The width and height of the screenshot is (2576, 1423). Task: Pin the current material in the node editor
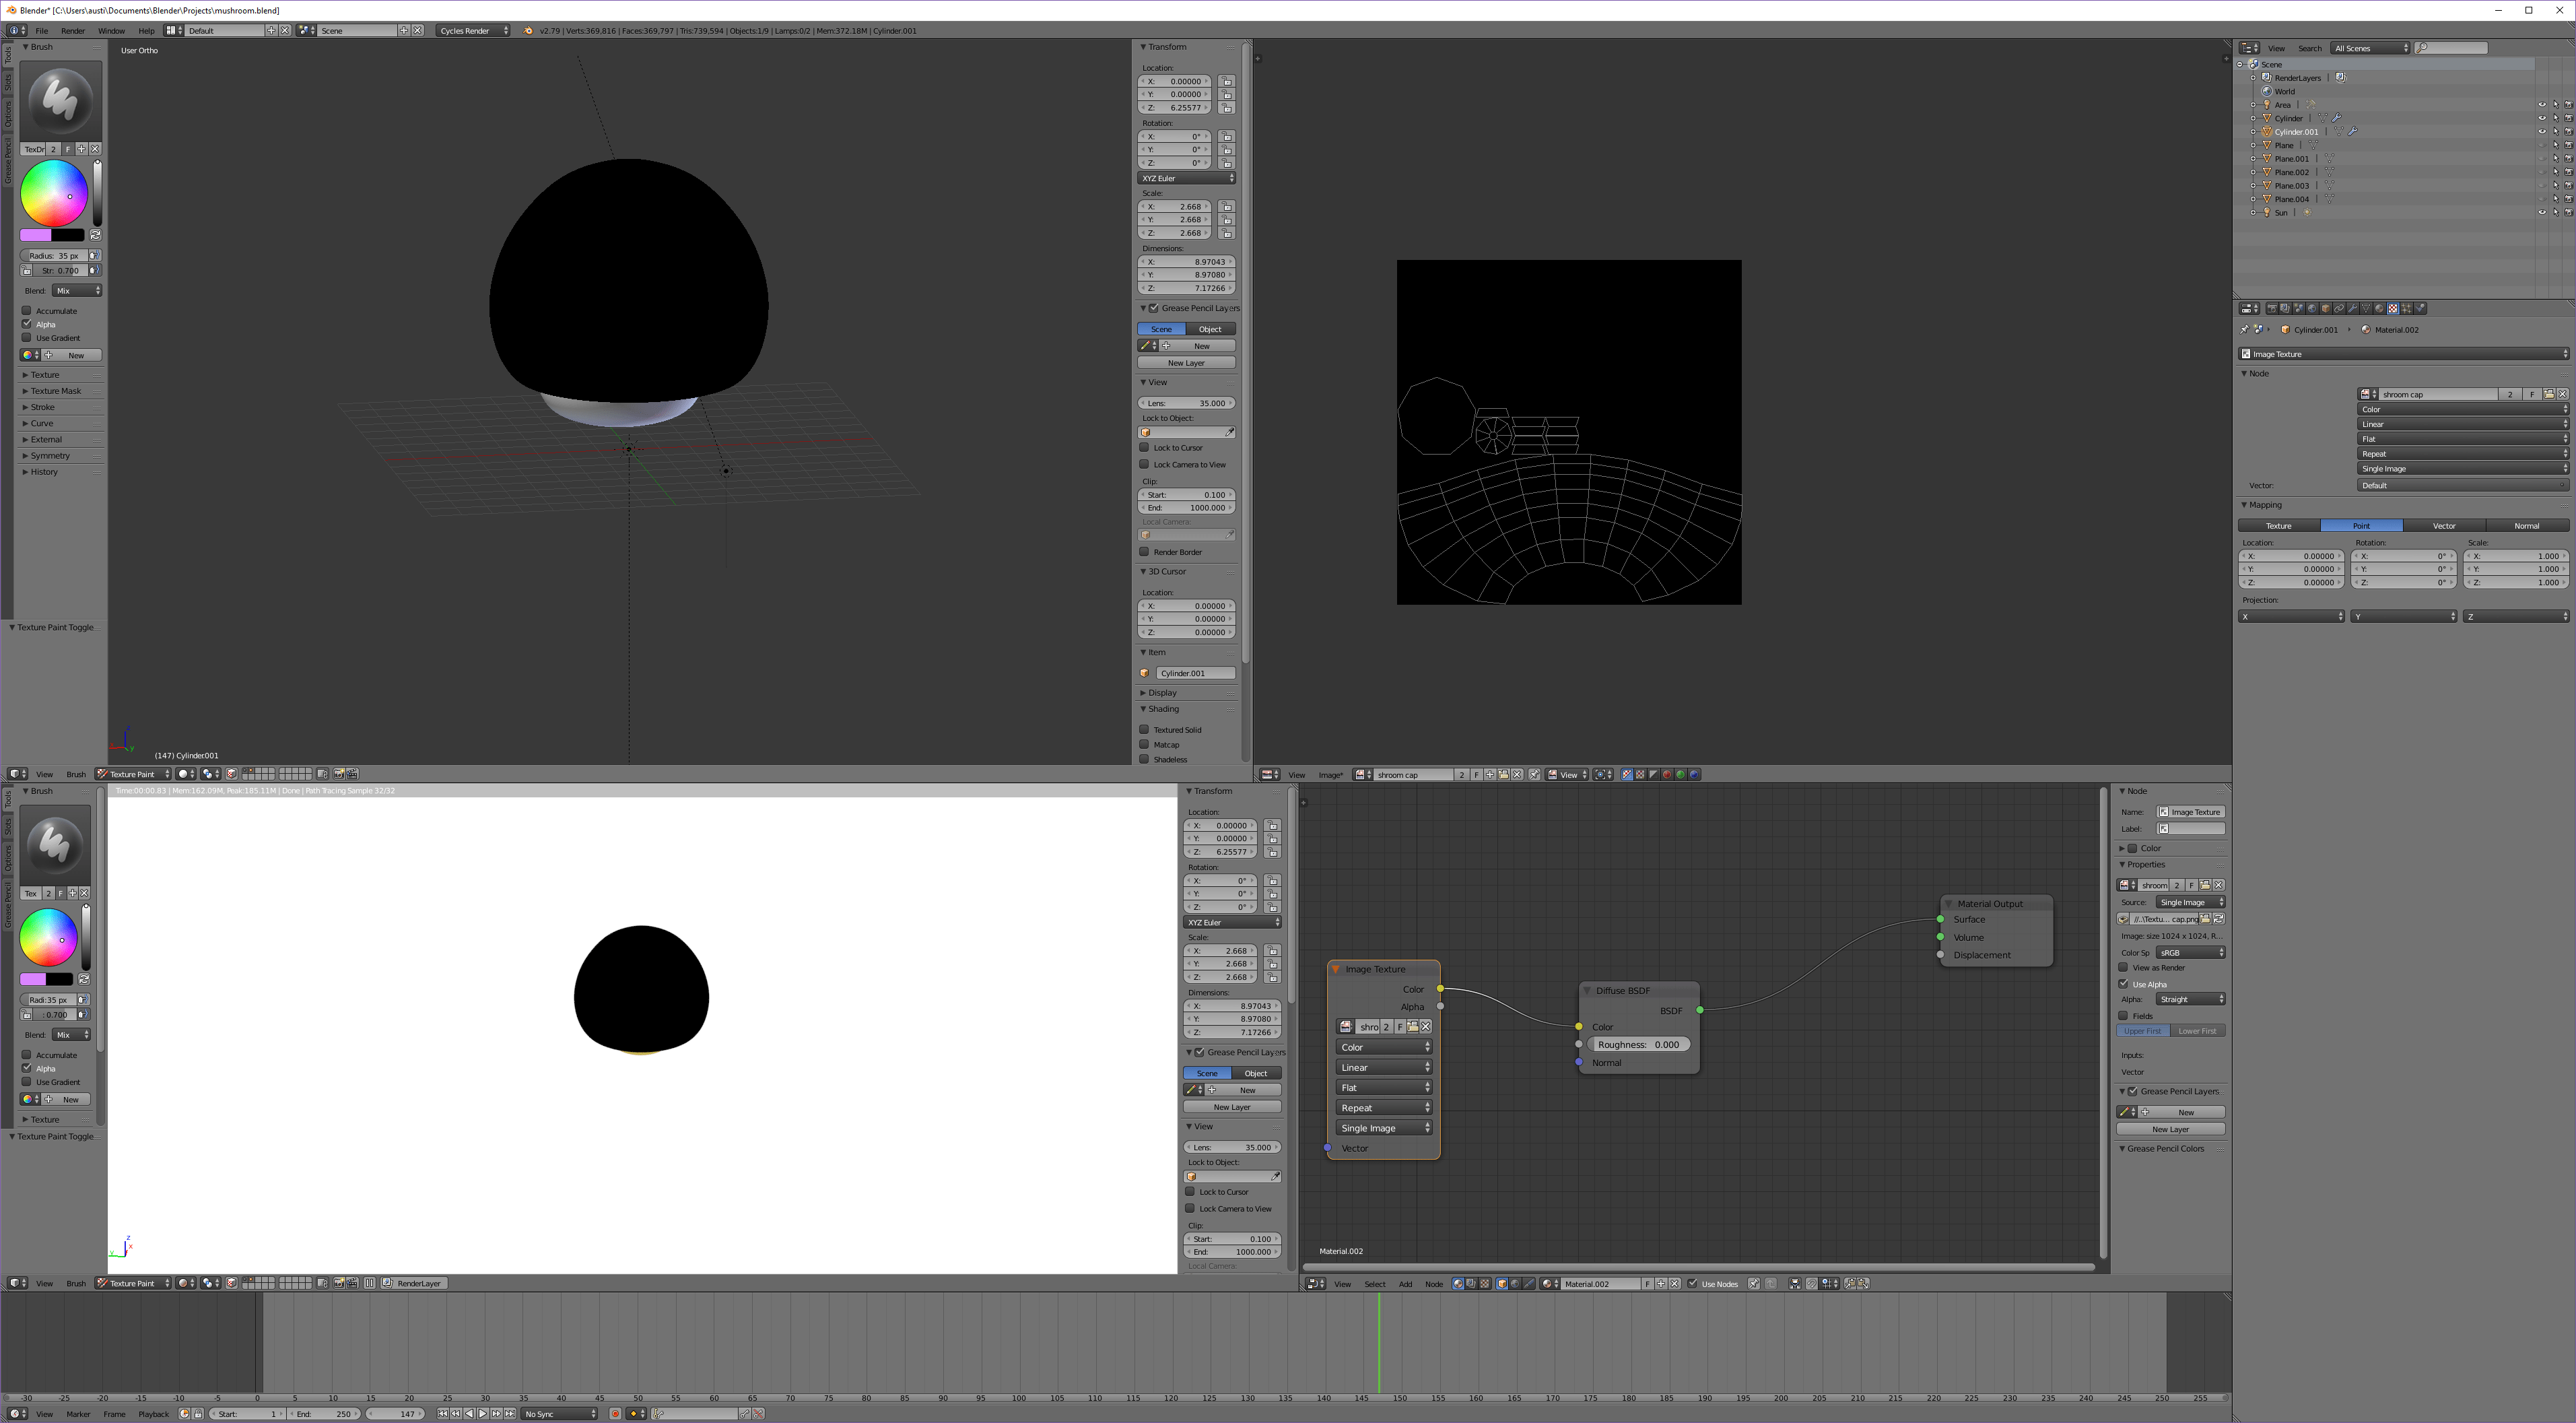pyautogui.click(x=1753, y=1285)
